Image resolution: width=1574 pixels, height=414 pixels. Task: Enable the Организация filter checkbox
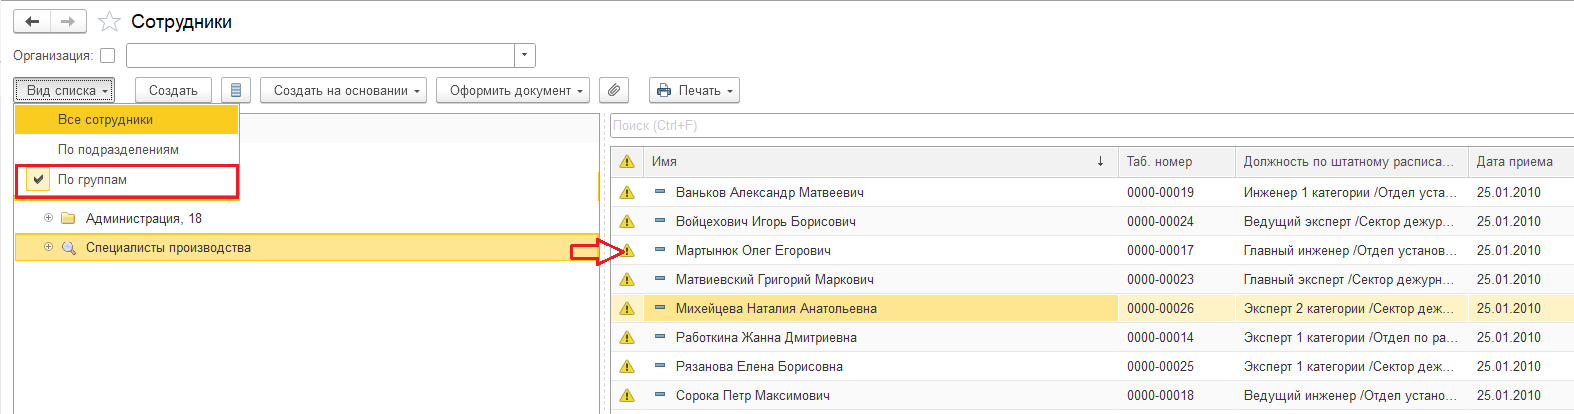(x=108, y=56)
